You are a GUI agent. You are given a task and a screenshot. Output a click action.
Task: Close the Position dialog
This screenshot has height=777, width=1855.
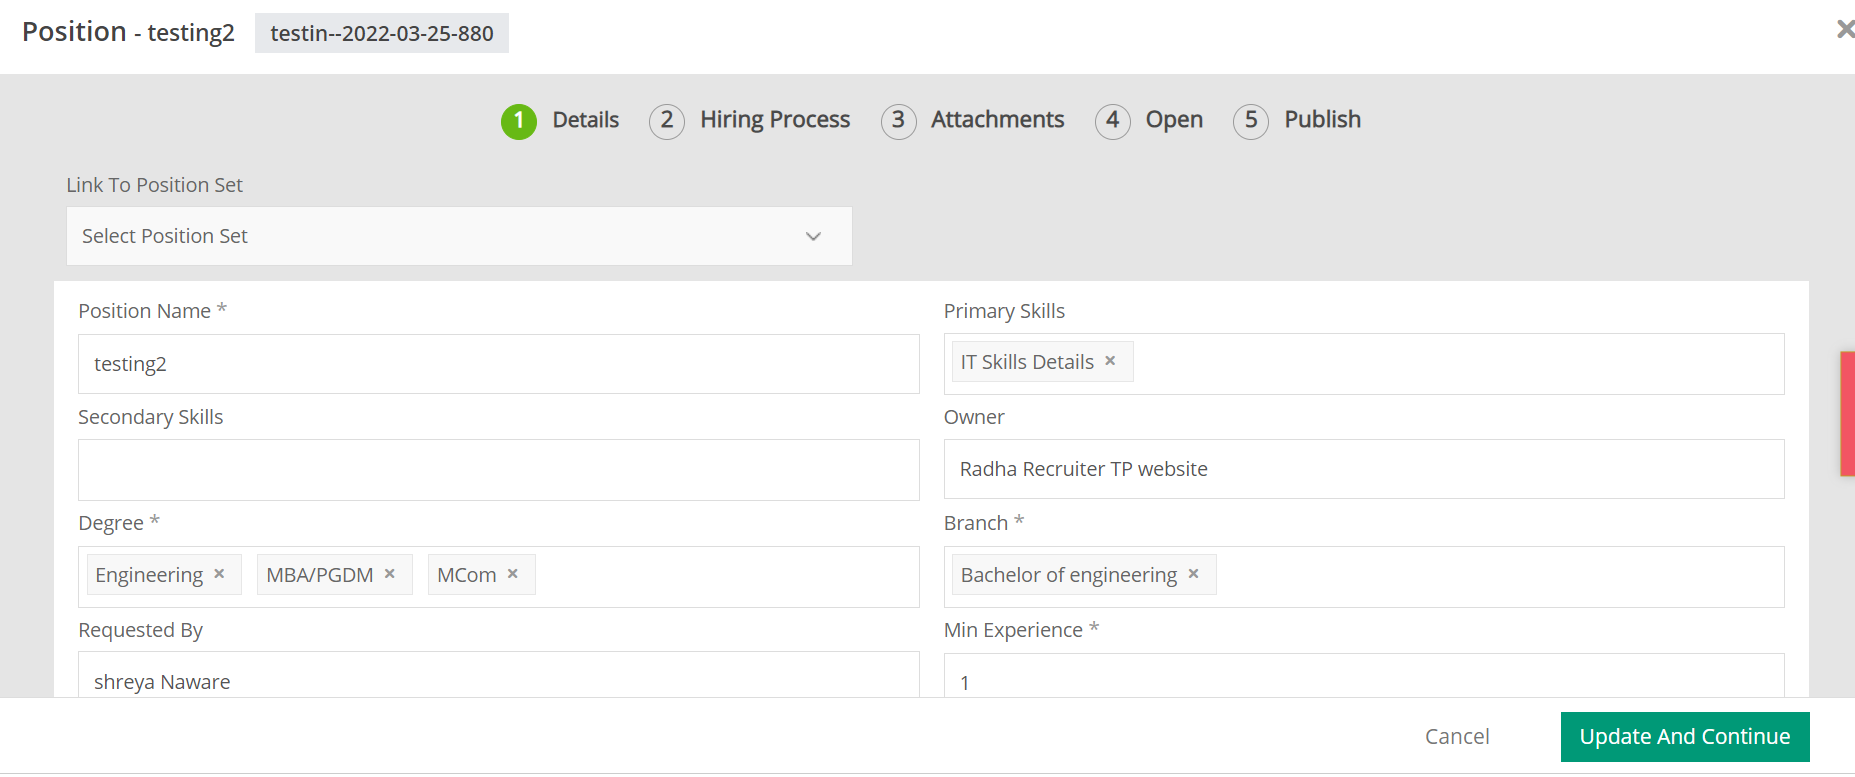(x=1845, y=30)
